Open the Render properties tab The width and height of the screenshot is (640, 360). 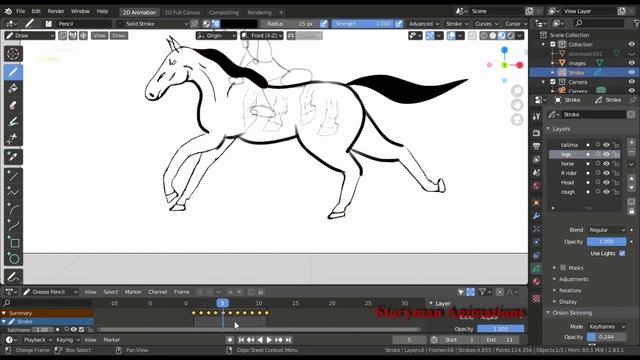[x=536, y=133]
